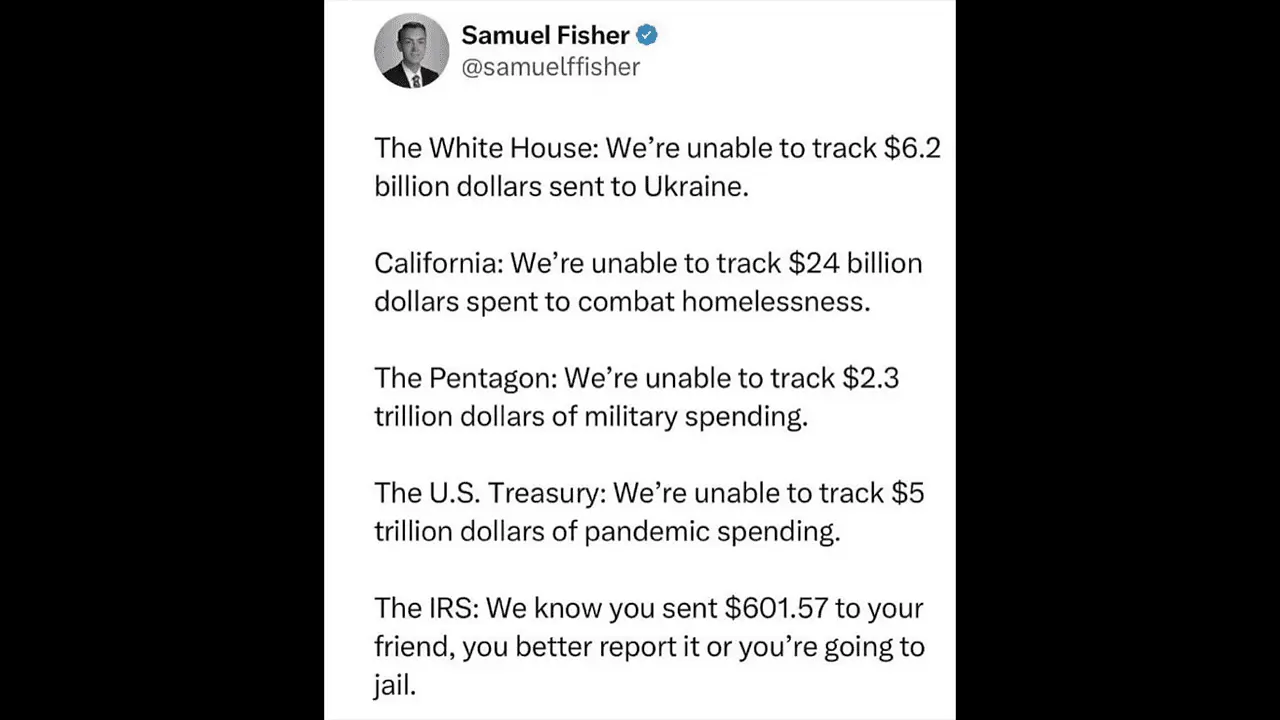Click the blue verified checkmark badge

point(647,35)
